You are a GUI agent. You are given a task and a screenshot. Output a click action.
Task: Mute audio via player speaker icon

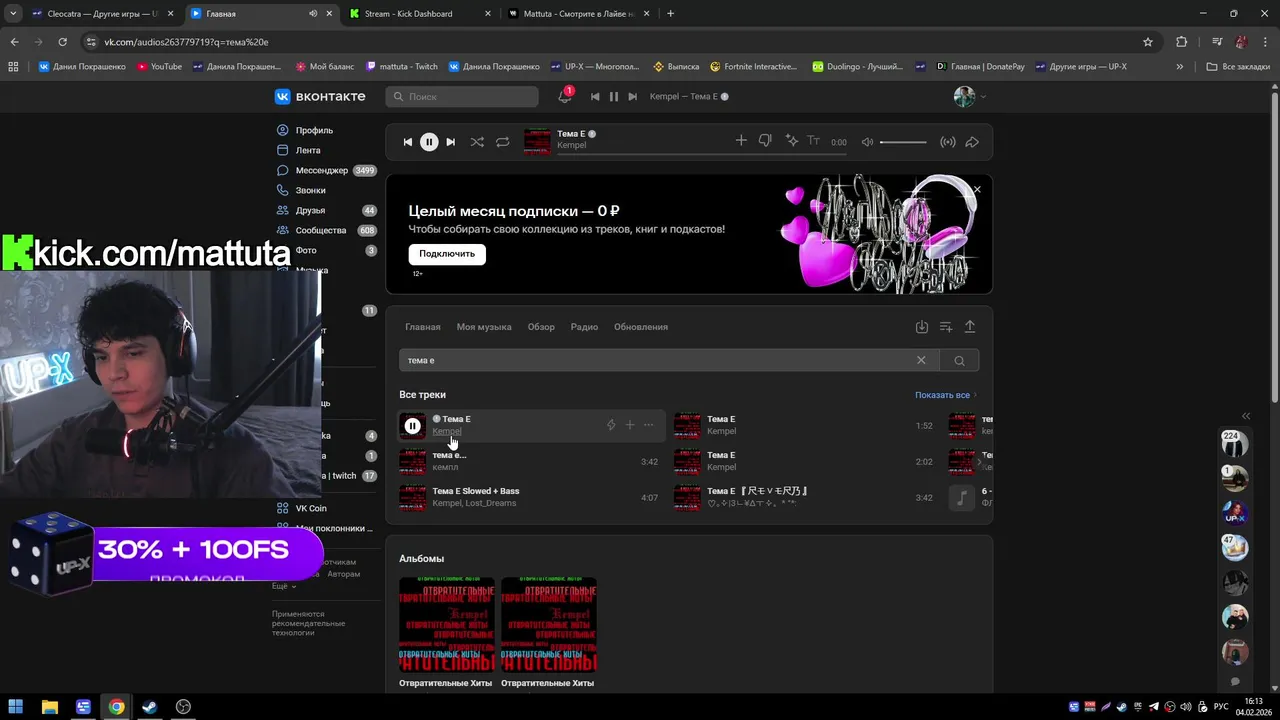867,142
